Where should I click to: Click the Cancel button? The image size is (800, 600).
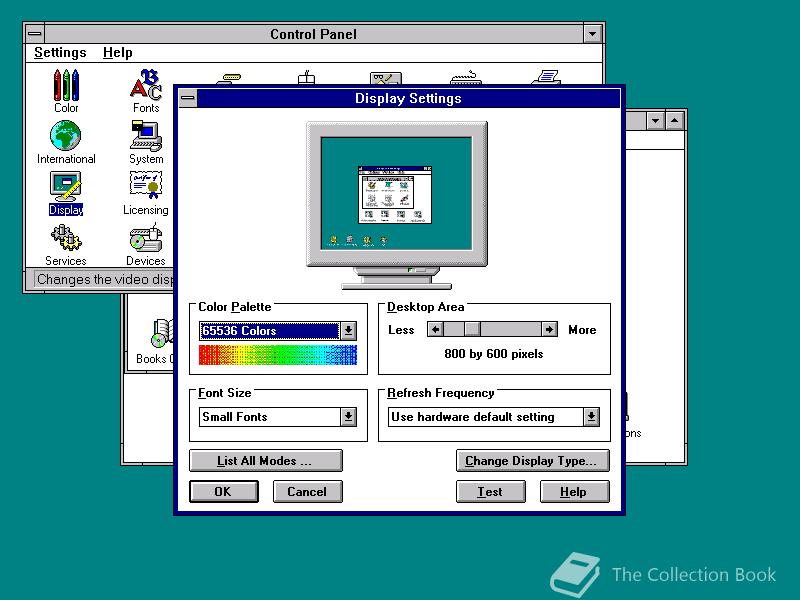(307, 491)
